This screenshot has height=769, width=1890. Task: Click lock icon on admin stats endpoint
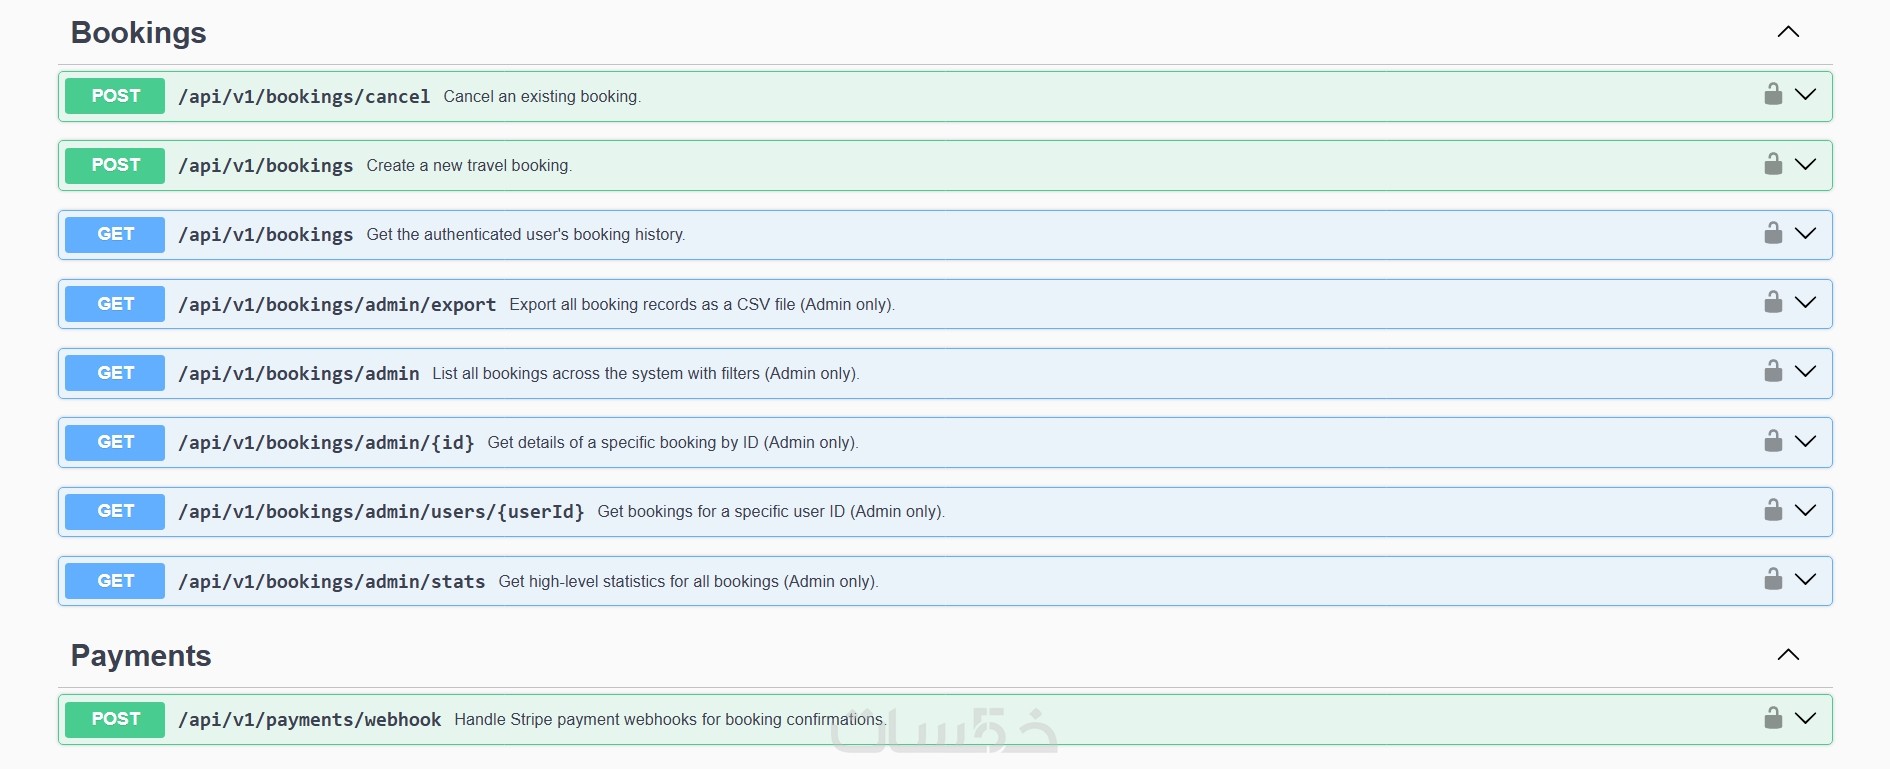tap(1773, 580)
